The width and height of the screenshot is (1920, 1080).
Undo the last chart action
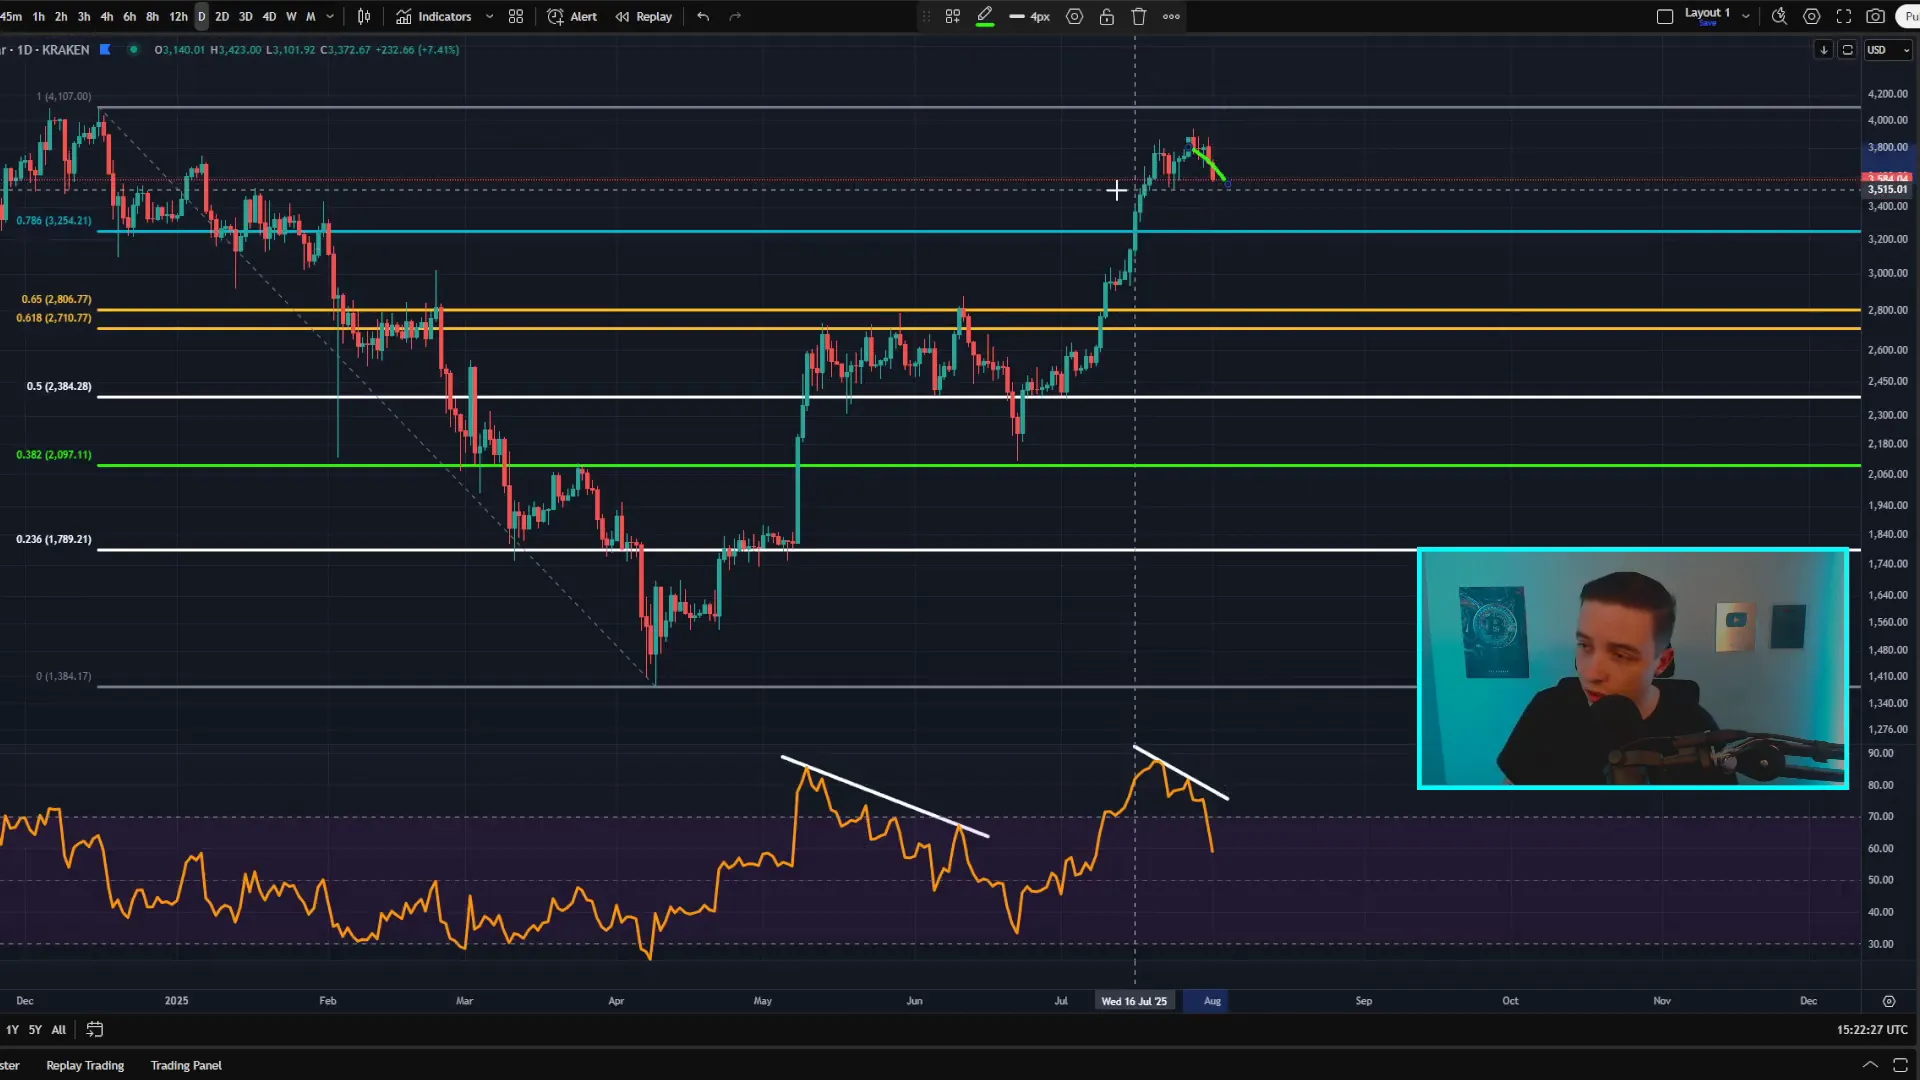click(703, 17)
